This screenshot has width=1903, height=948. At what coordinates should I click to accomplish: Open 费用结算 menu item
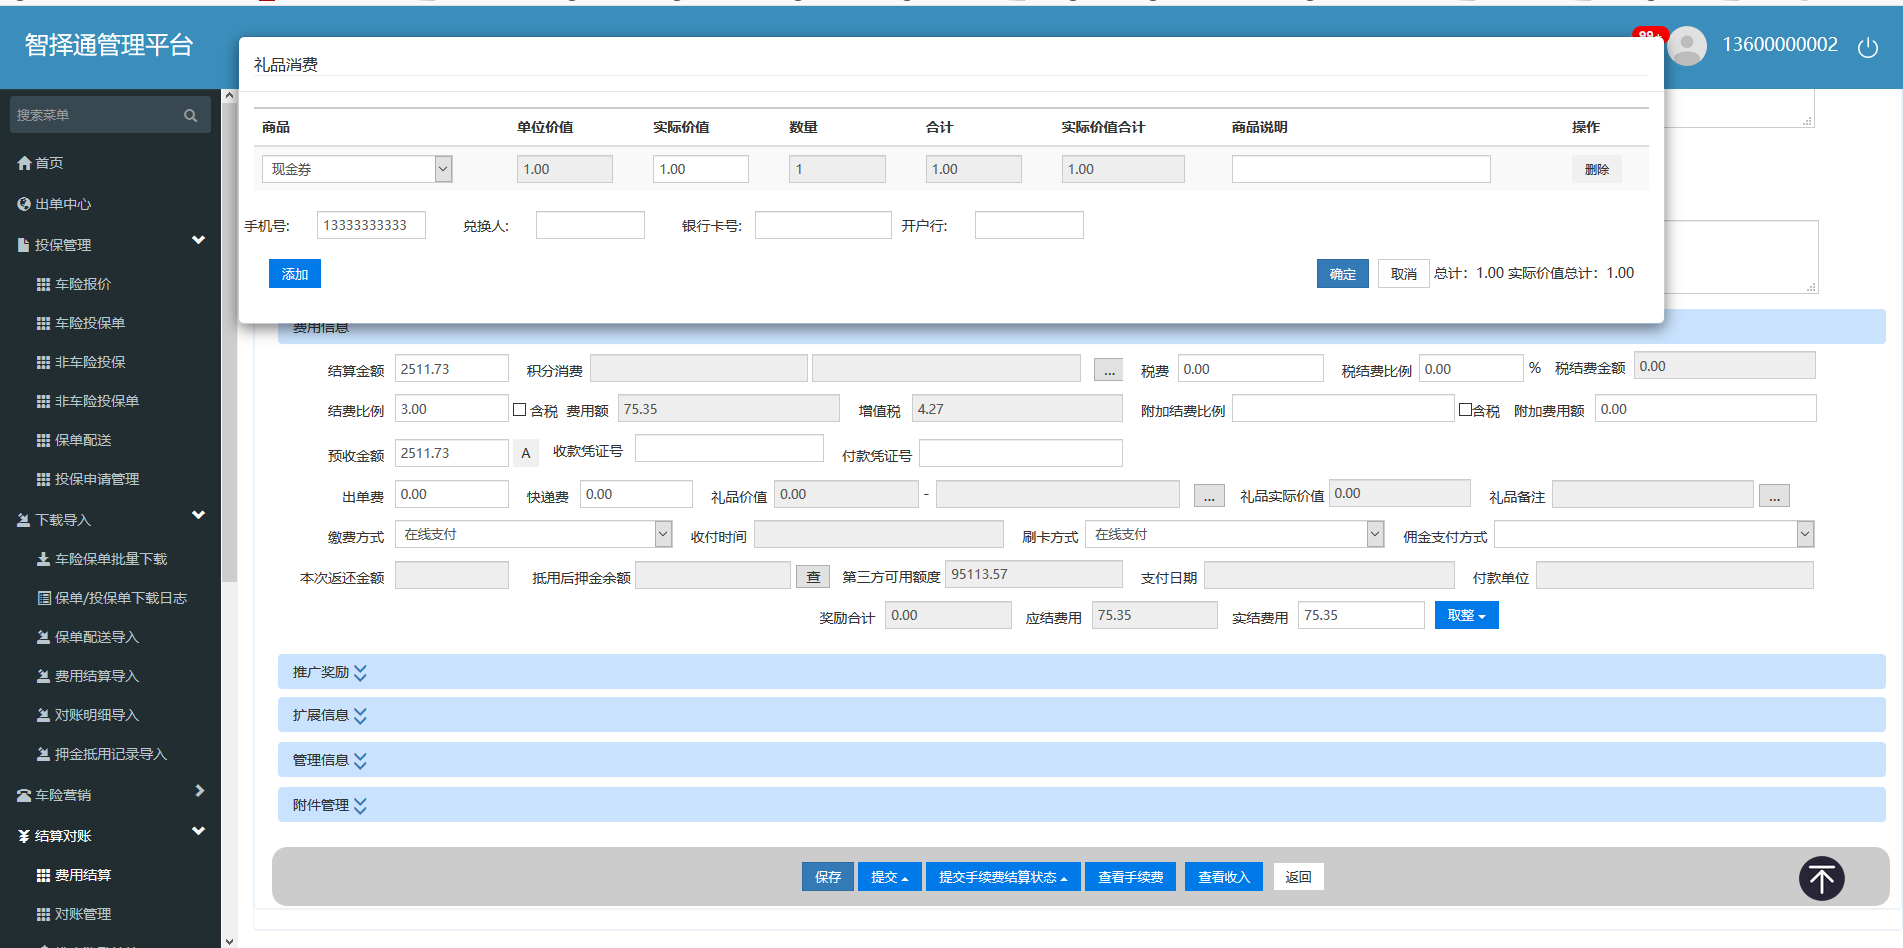point(83,876)
